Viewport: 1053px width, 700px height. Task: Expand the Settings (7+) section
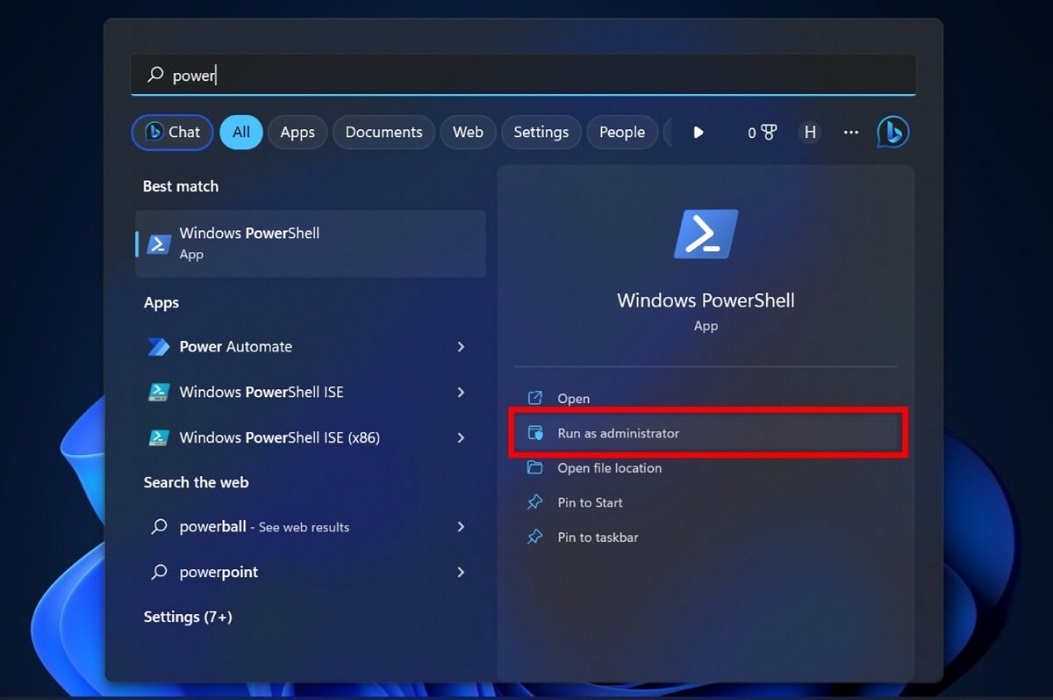[x=188, y=617]
